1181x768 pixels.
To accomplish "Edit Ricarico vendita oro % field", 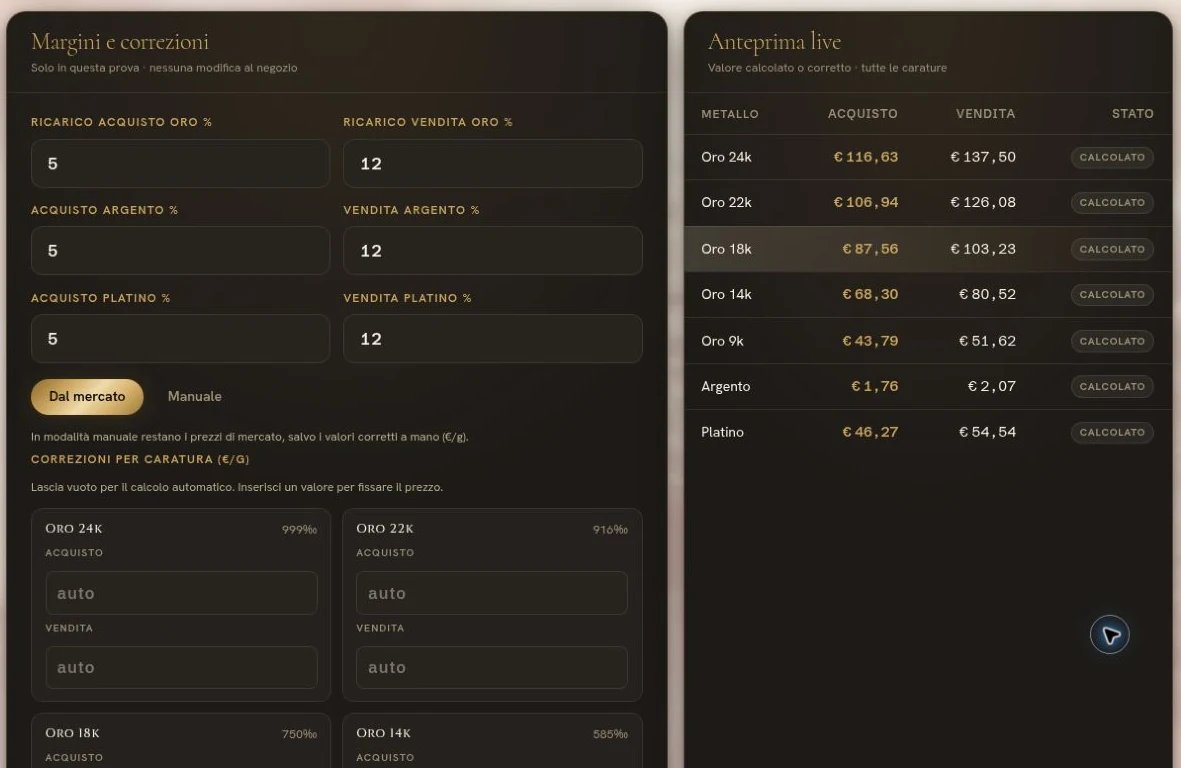I will tap(493, 163).
